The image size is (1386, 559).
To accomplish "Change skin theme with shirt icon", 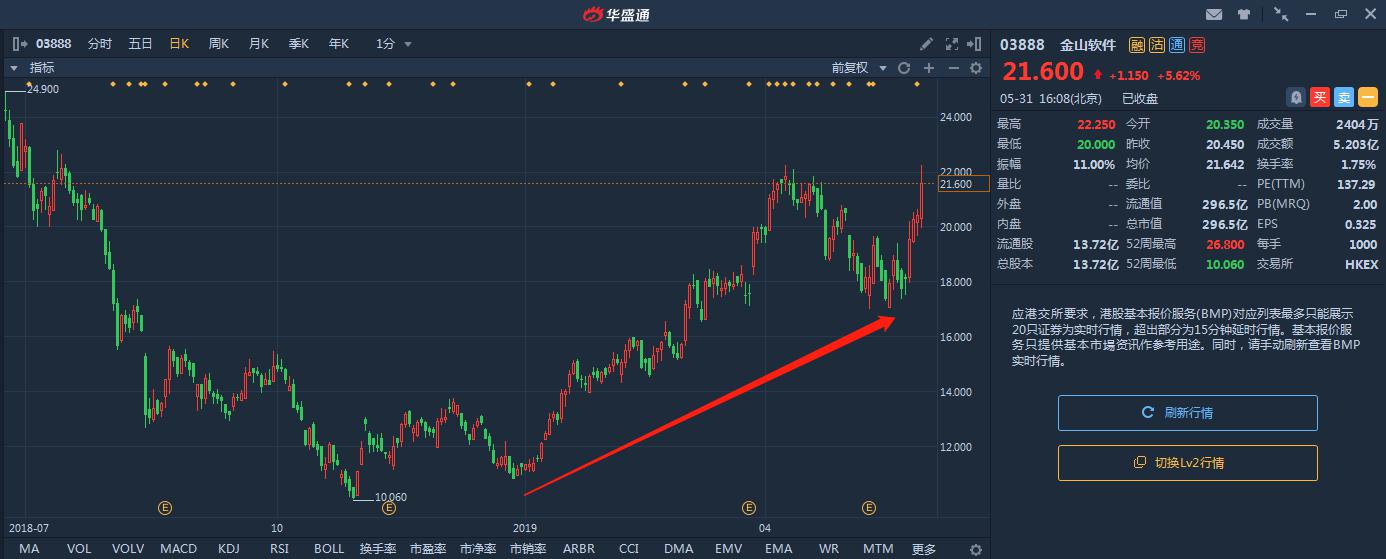I will click(1244, 14).
